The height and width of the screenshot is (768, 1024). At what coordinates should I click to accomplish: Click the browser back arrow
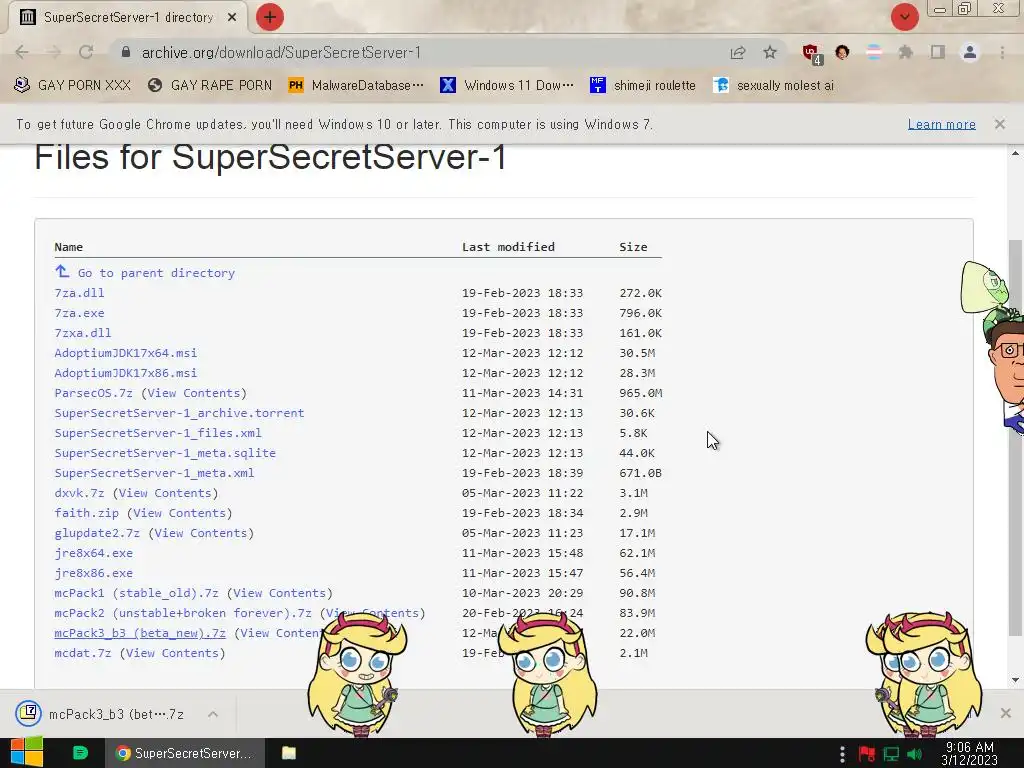22,52
